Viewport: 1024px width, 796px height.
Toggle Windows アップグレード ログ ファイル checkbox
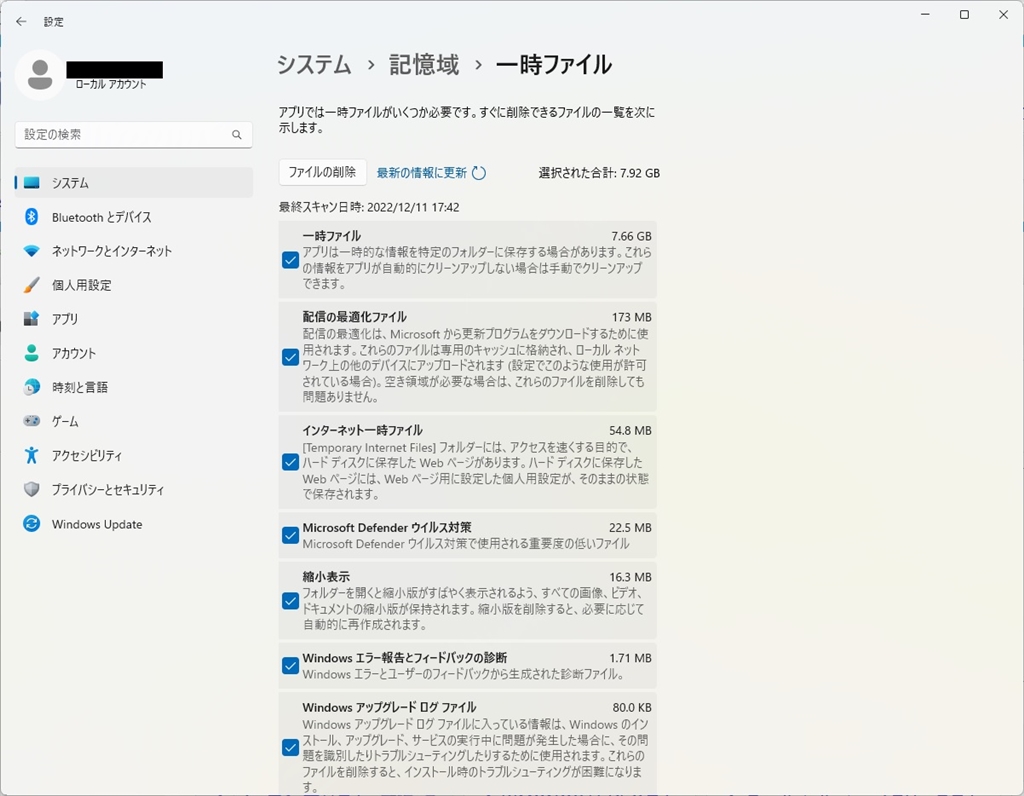coord(291,748)
